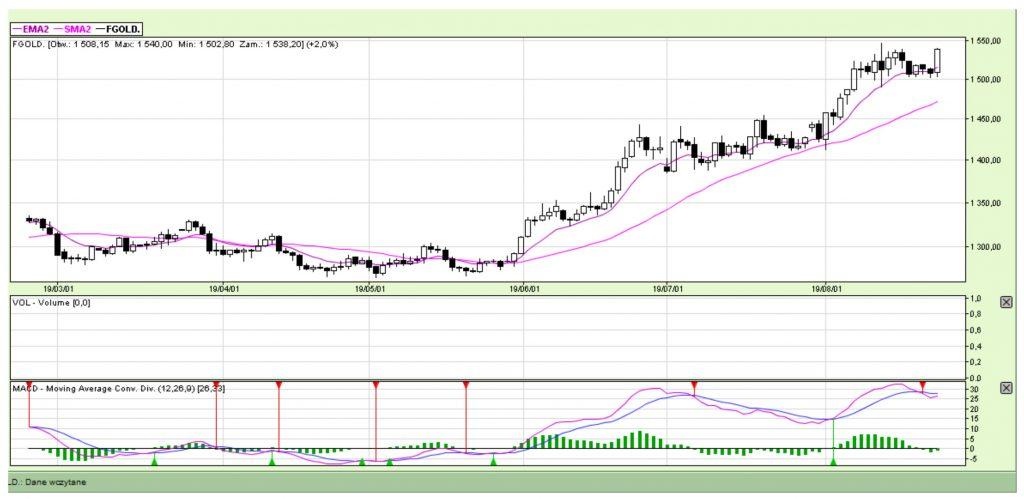This screenshot has width=1024, height=499.
Task: Click the green buy marker before 19/06/01
Action: [493, 461]
